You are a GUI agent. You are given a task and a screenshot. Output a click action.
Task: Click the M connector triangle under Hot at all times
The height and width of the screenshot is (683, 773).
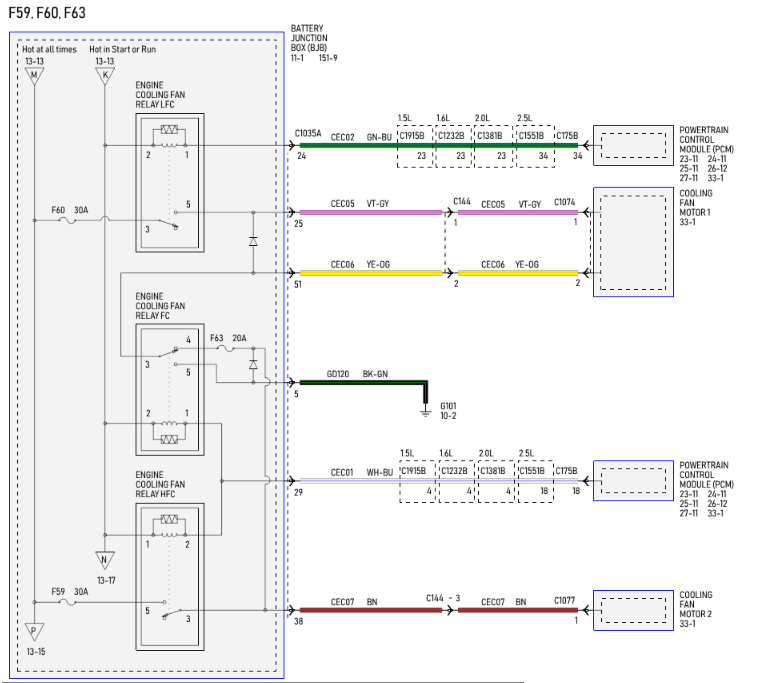pos(35,75)
